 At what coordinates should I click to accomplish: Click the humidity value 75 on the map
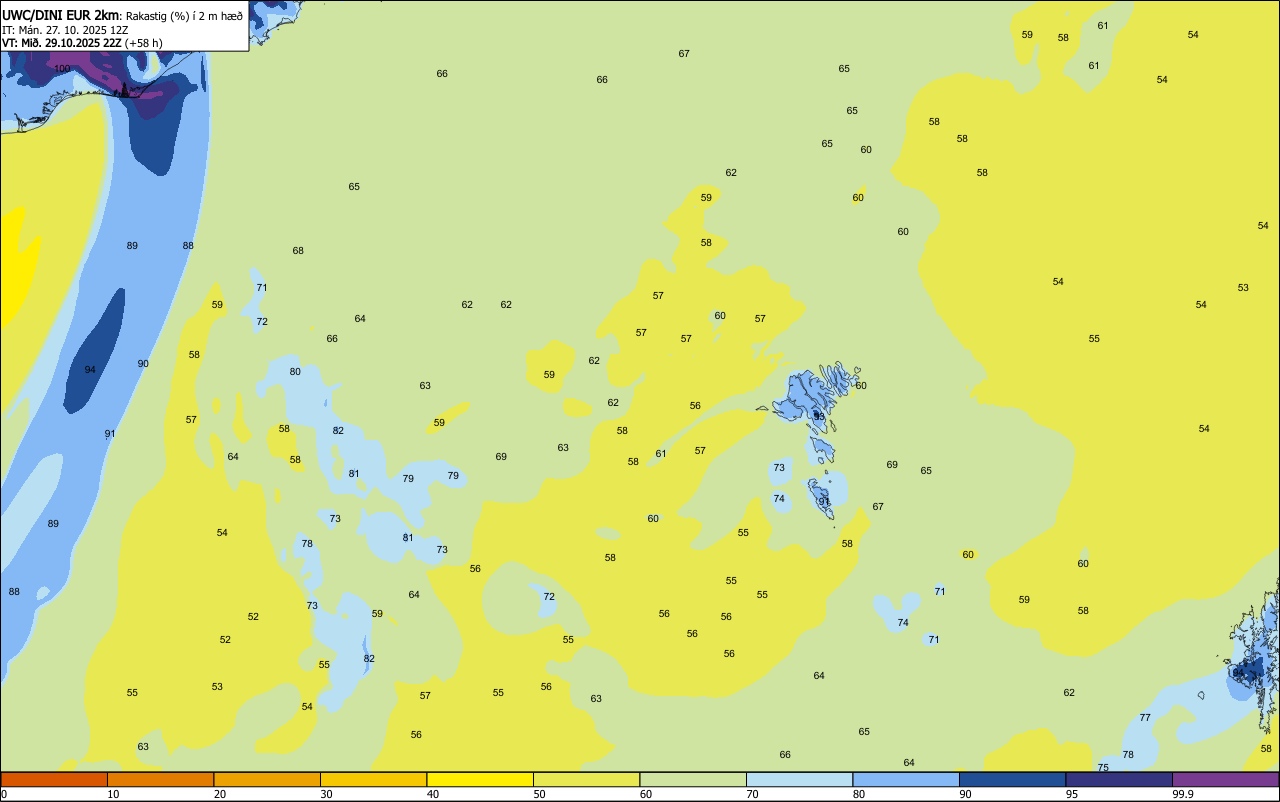coord(1103,768)
